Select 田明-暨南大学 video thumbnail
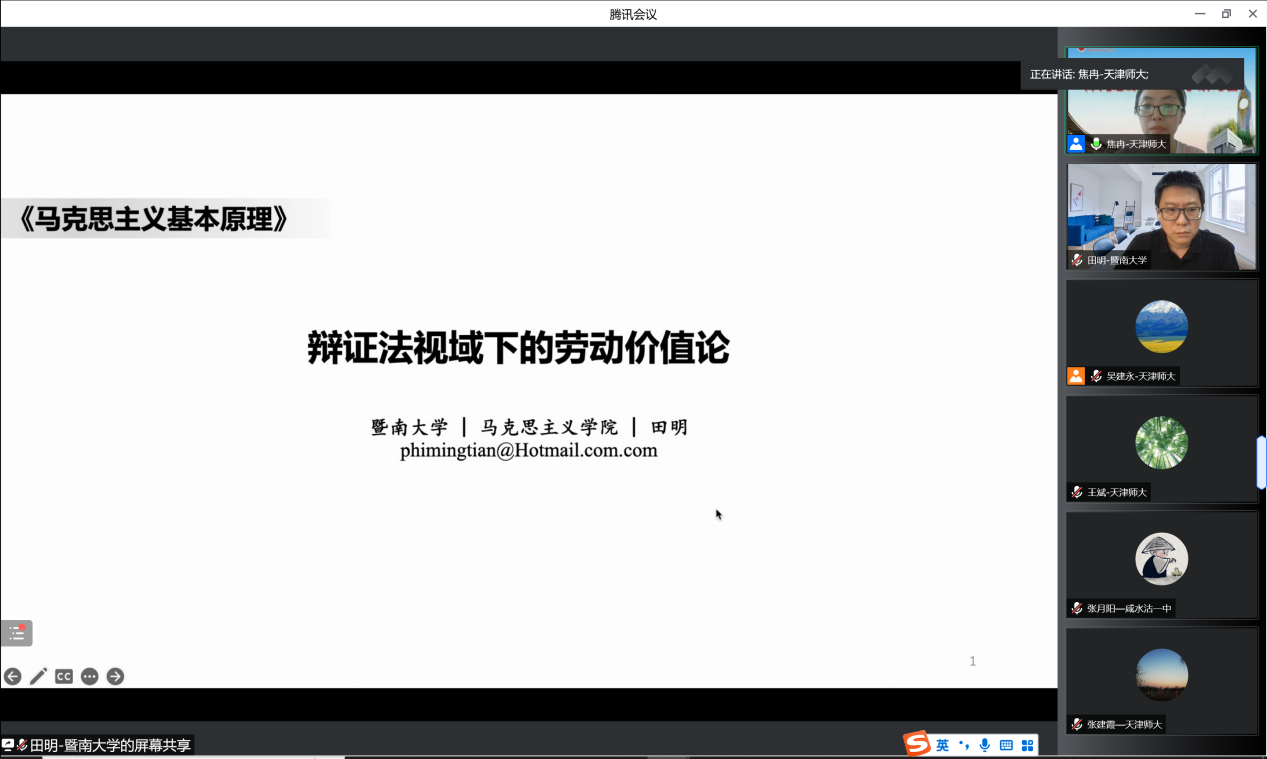 [1161, 216]
